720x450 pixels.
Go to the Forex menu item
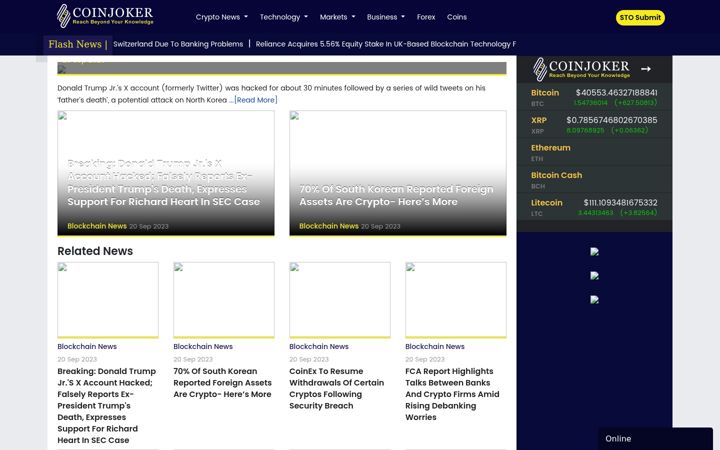click(x=426, y=17)
